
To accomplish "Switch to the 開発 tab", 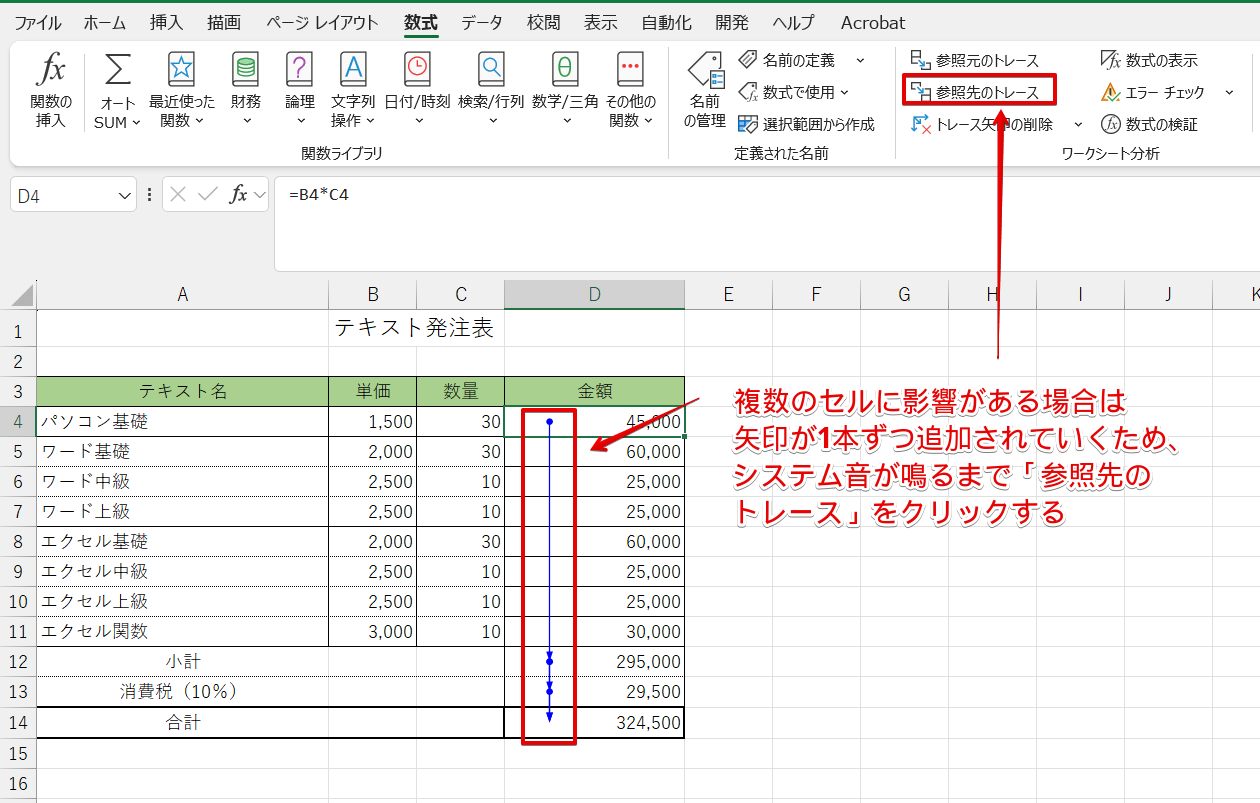I will point(732,22).
